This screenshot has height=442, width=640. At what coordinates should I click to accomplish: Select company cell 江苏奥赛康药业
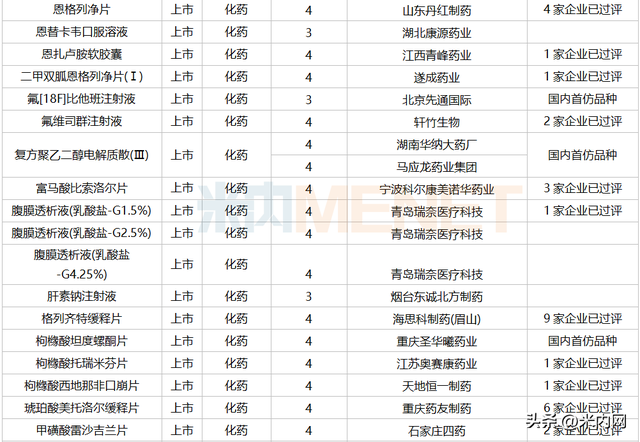(437, 364)
